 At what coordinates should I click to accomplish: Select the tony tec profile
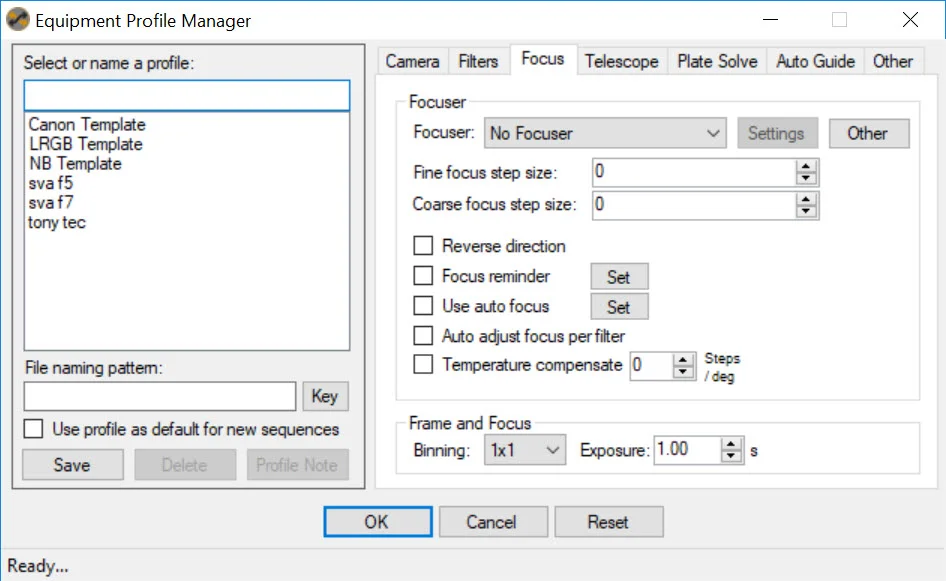(x=57, y=222)
